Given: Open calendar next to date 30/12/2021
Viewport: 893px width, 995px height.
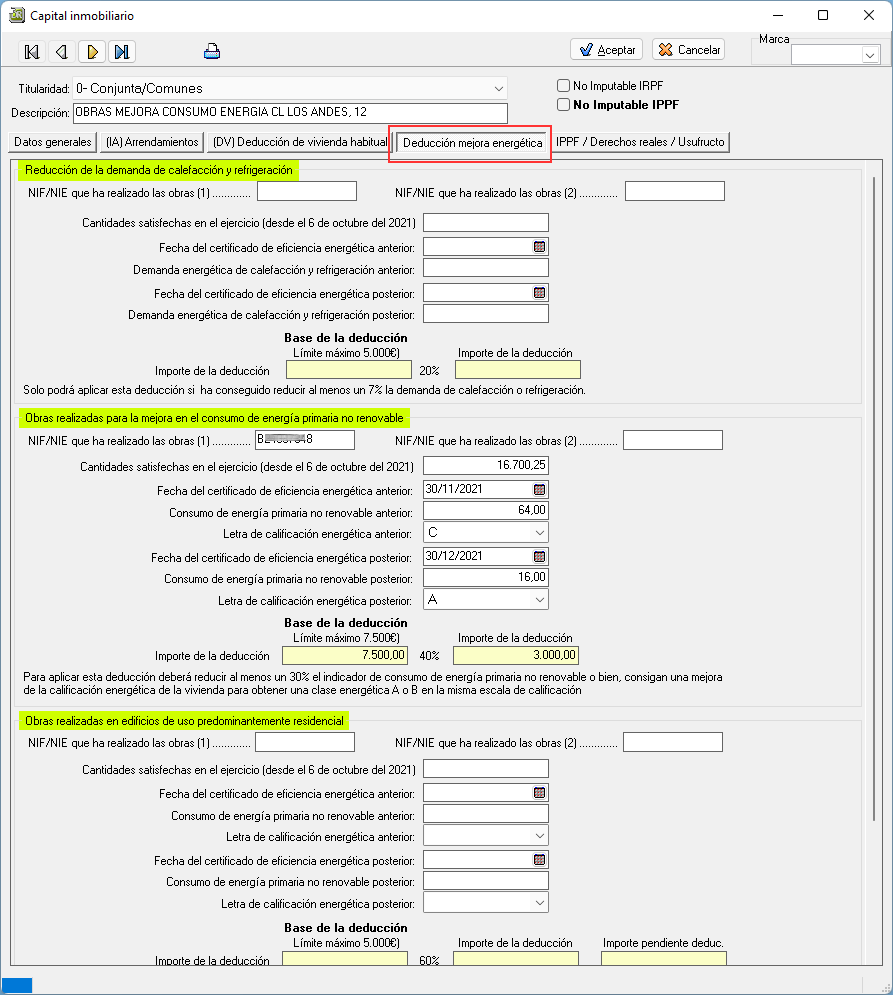Looking at the screenshot, I should tap(539, 557).
